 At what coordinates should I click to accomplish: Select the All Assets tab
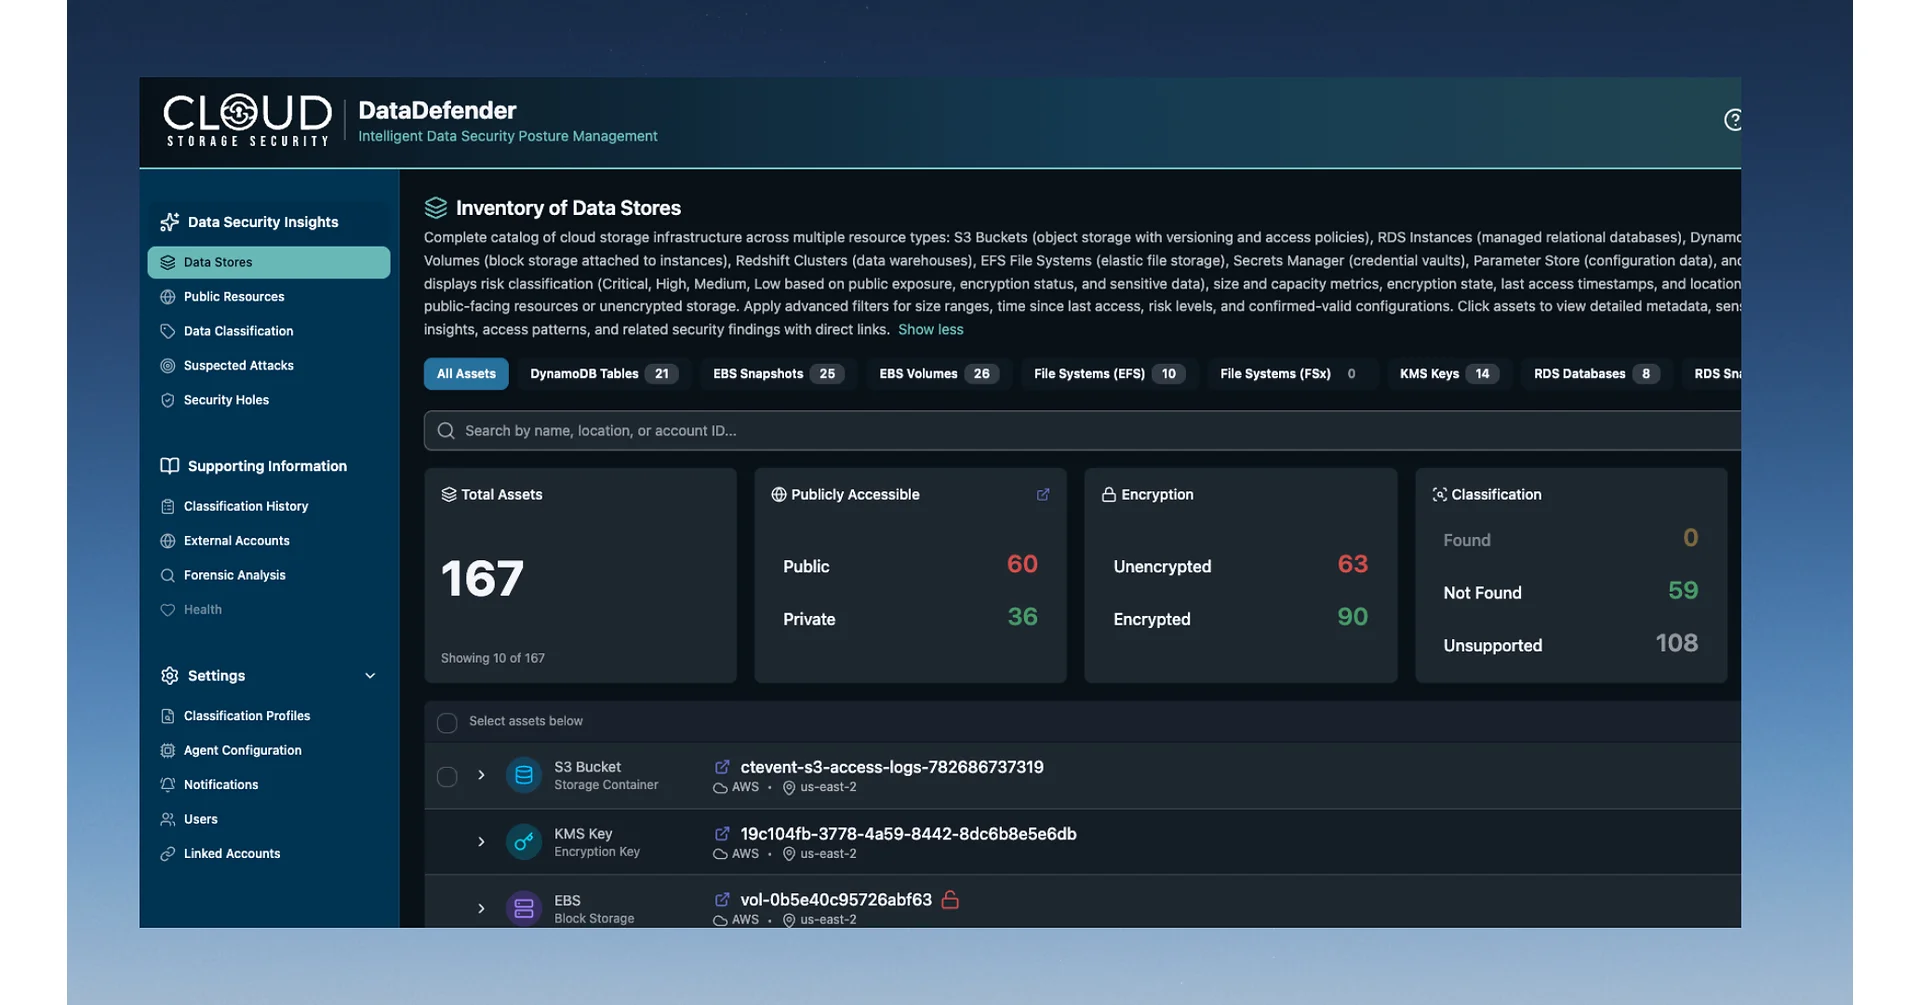pyautogui.click(x=466, y=374)
